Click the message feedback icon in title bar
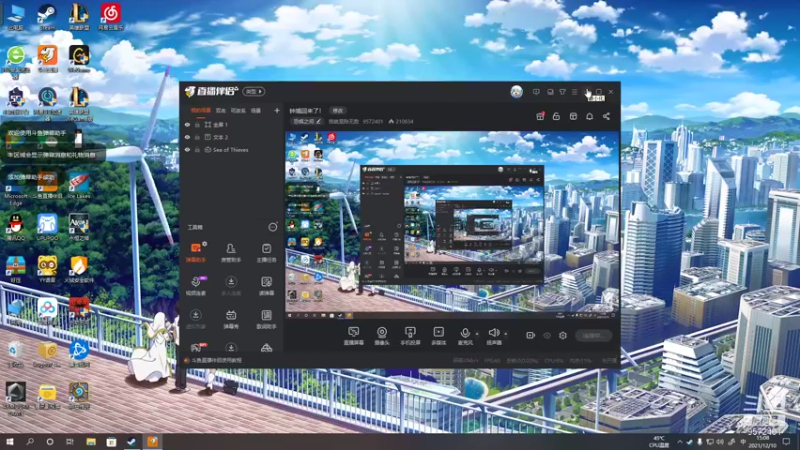 [x=536, y=92]
